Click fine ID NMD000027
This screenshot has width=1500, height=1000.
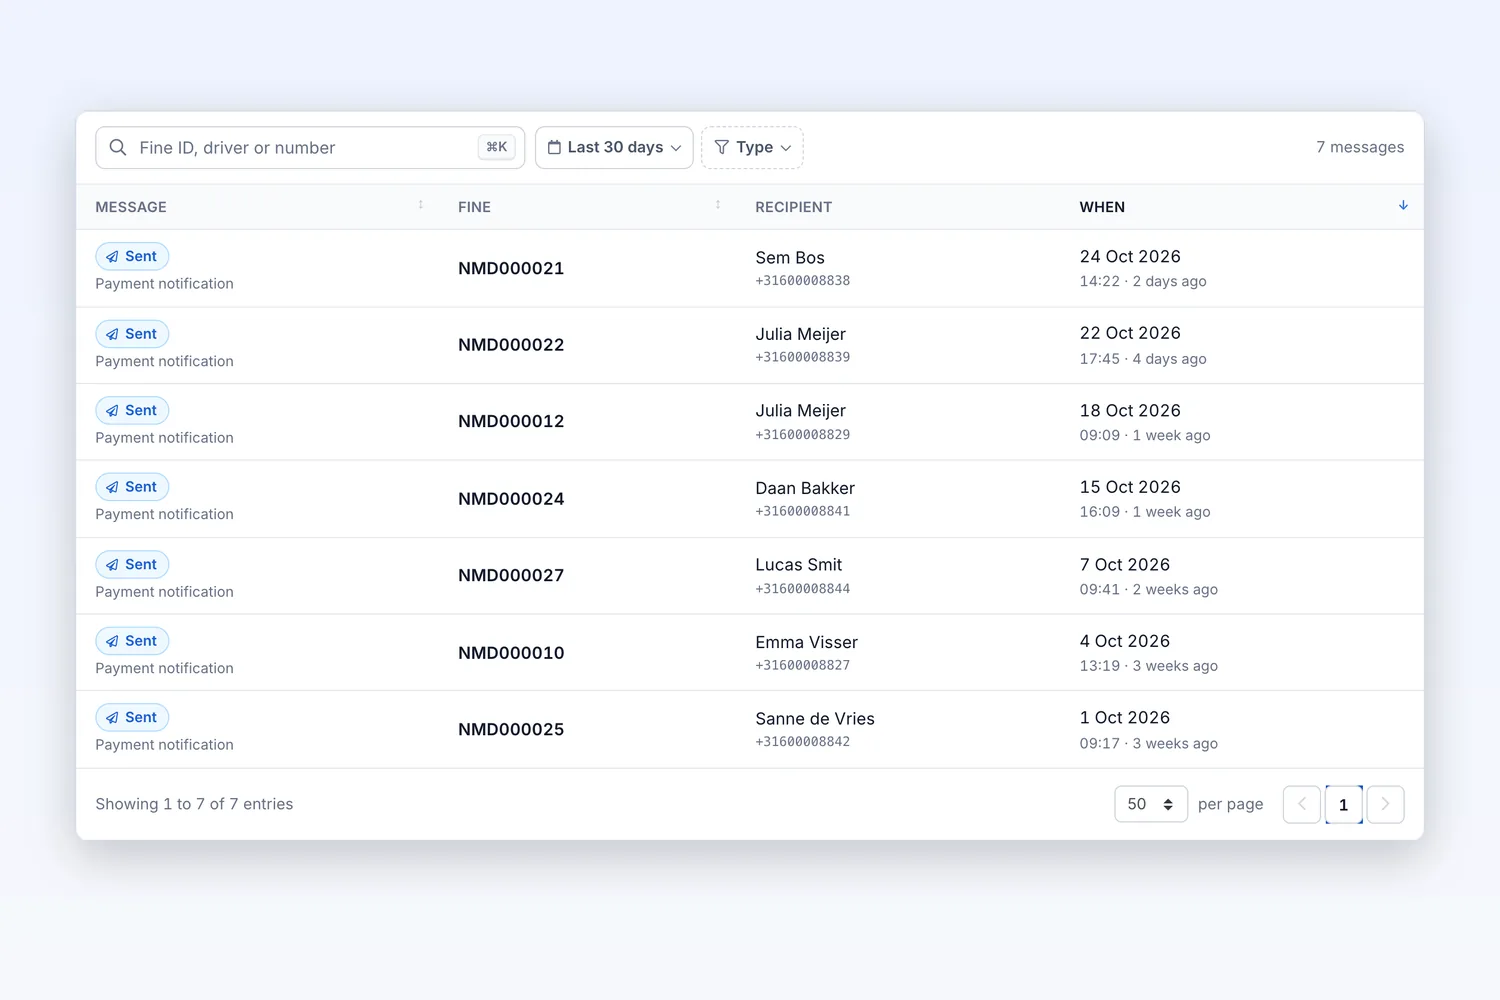511,575
